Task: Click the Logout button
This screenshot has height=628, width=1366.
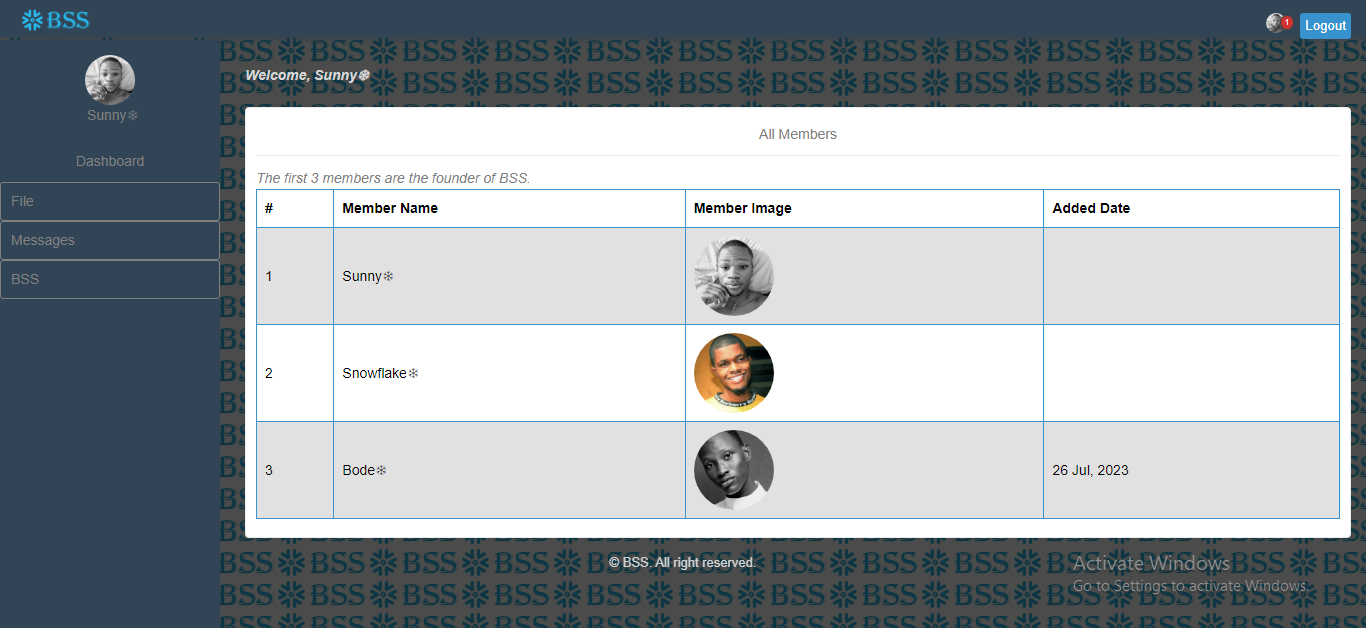Action: 1325,26
